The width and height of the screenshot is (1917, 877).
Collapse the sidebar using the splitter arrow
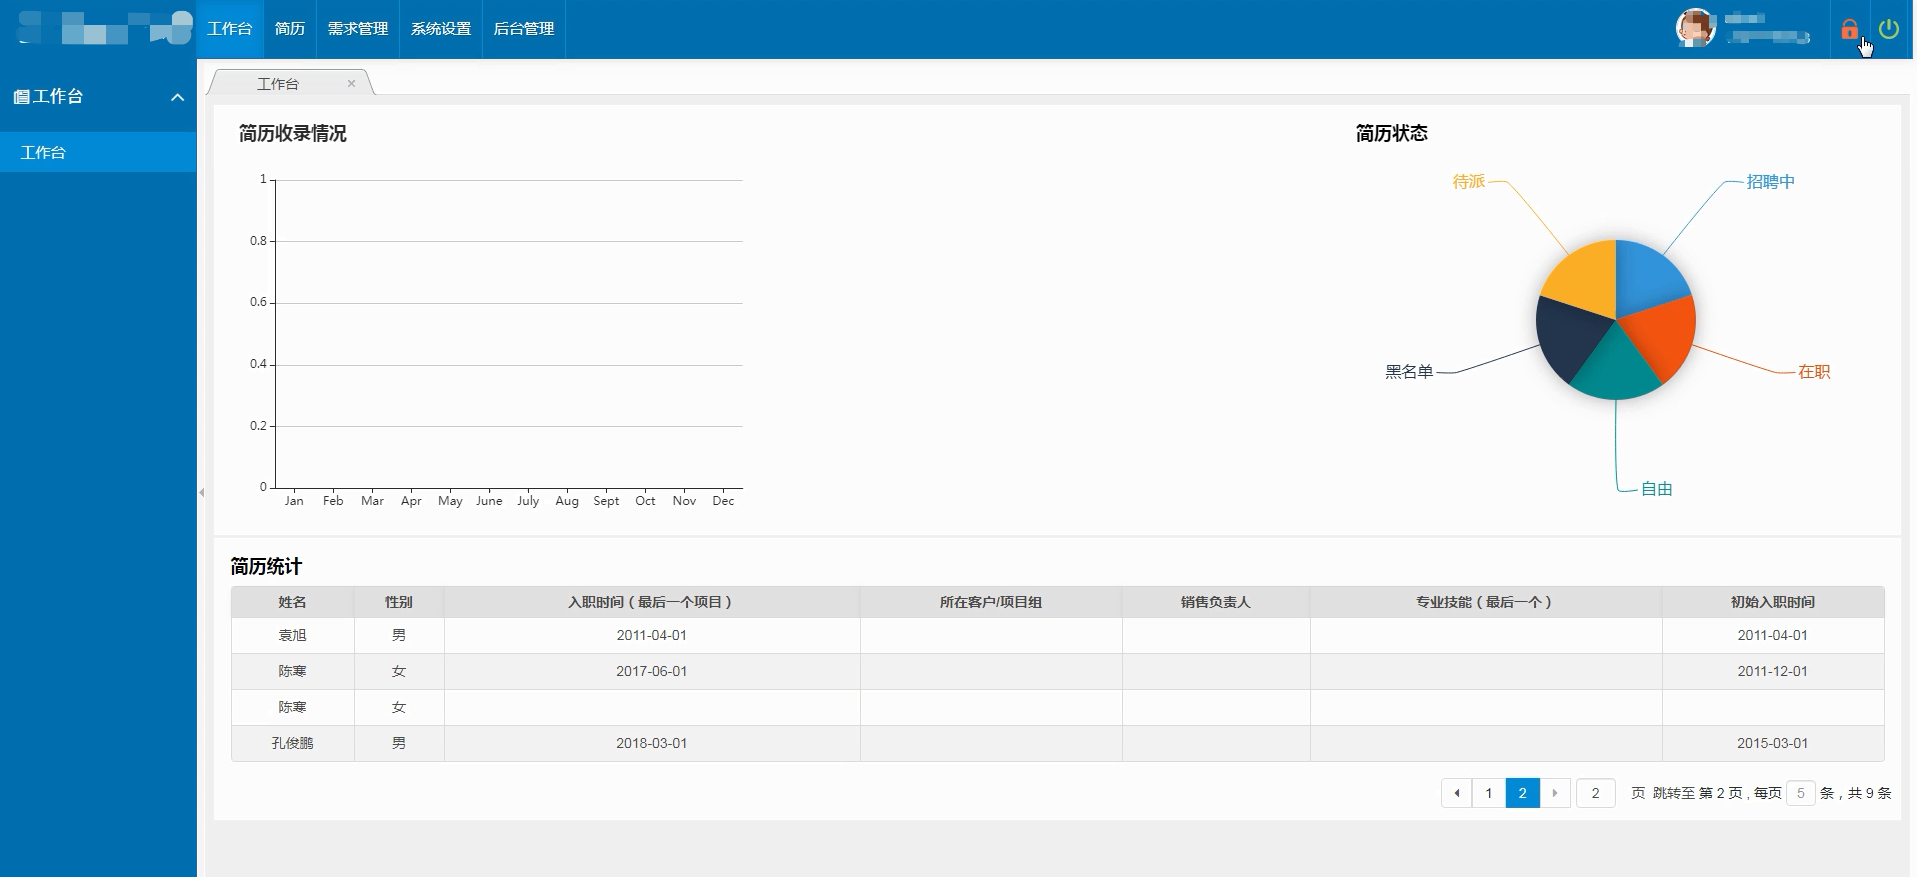pyautogui.click(x=202, y=492)
